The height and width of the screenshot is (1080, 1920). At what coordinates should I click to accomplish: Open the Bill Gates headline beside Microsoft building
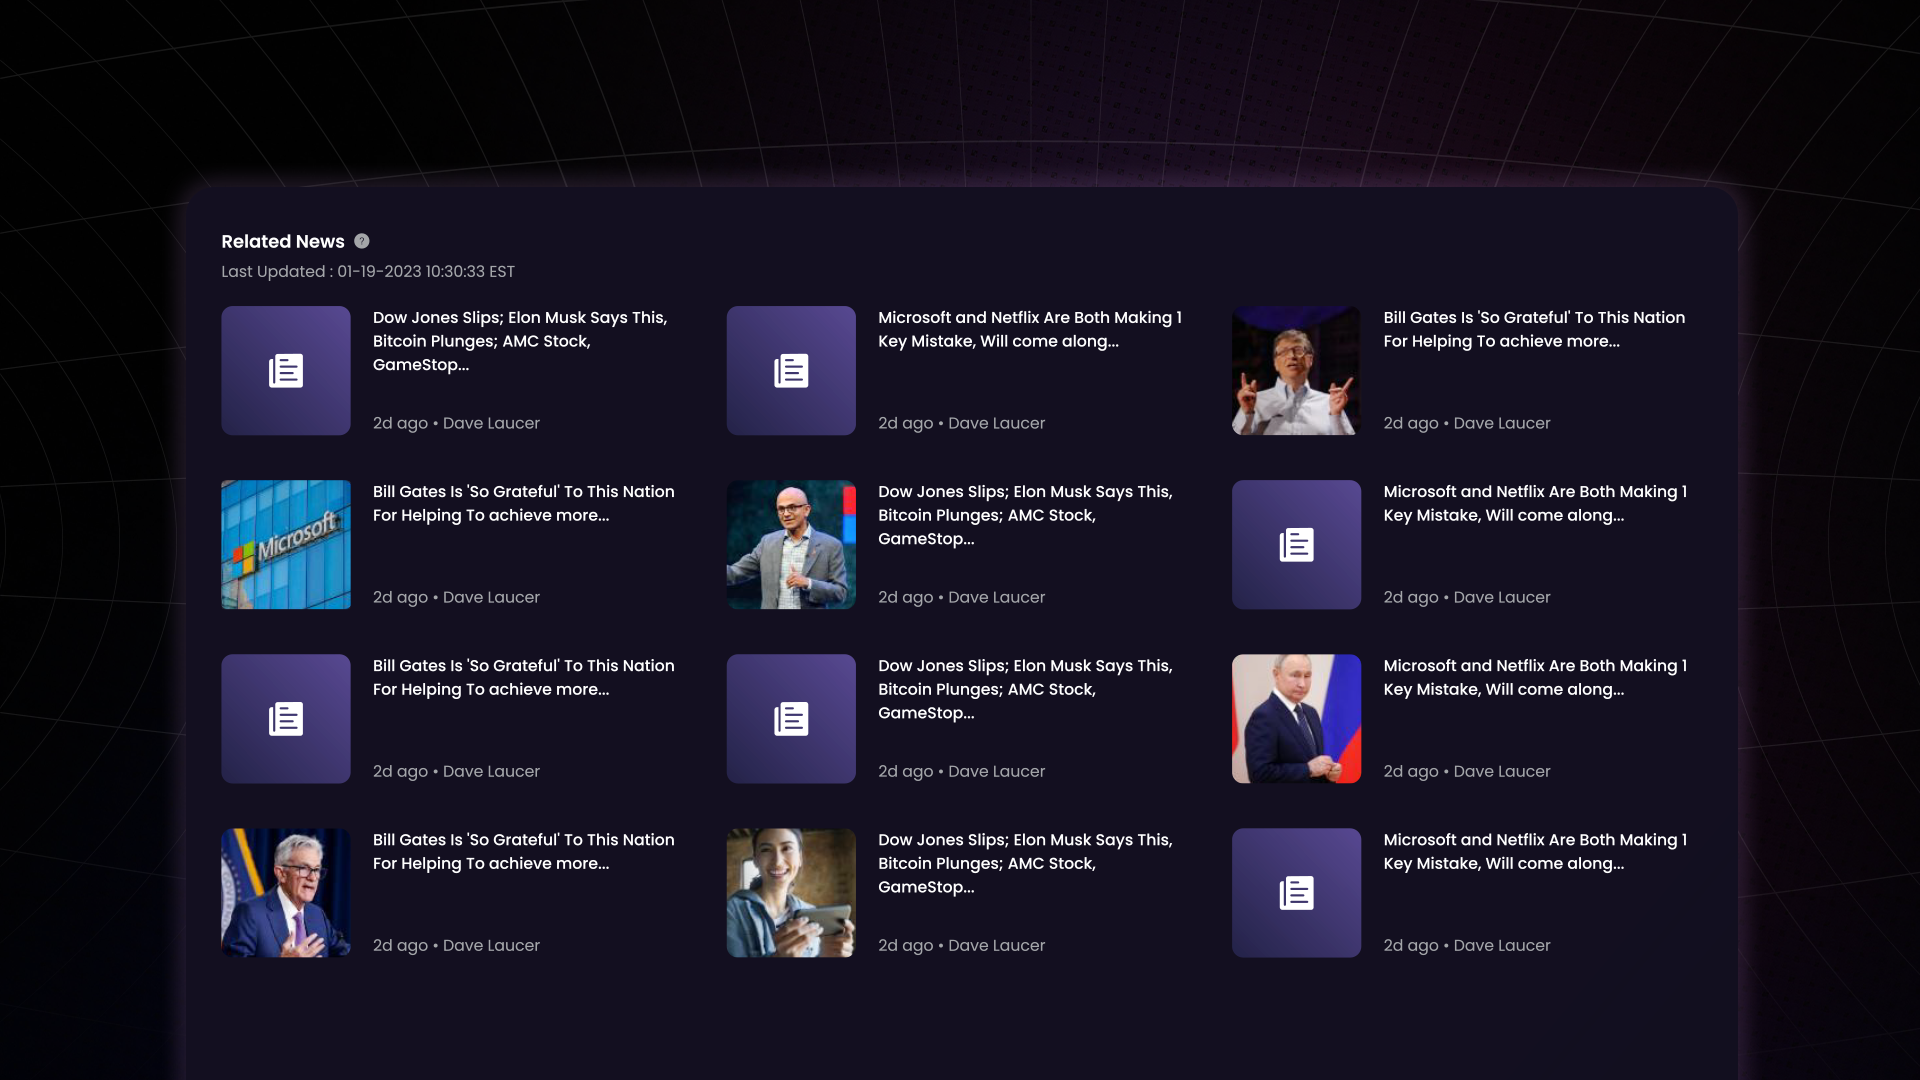(x=523, y=503)
